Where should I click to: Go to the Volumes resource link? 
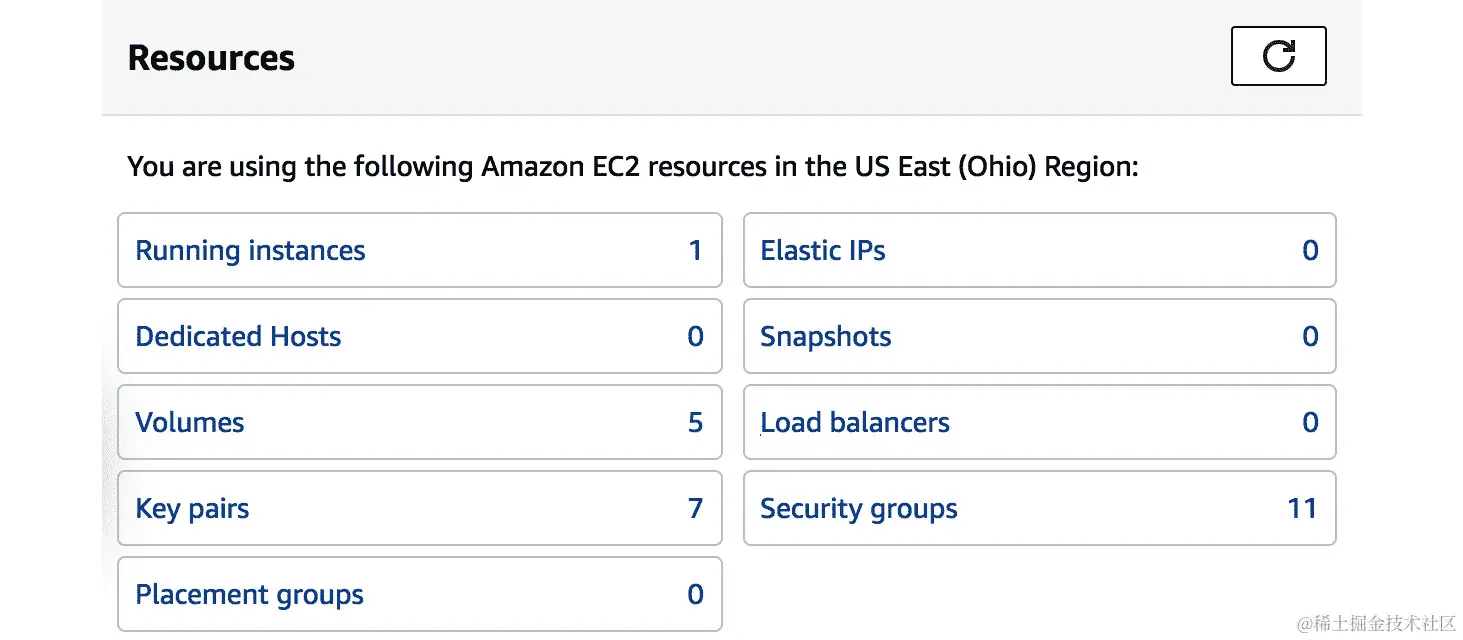point(190,422)
